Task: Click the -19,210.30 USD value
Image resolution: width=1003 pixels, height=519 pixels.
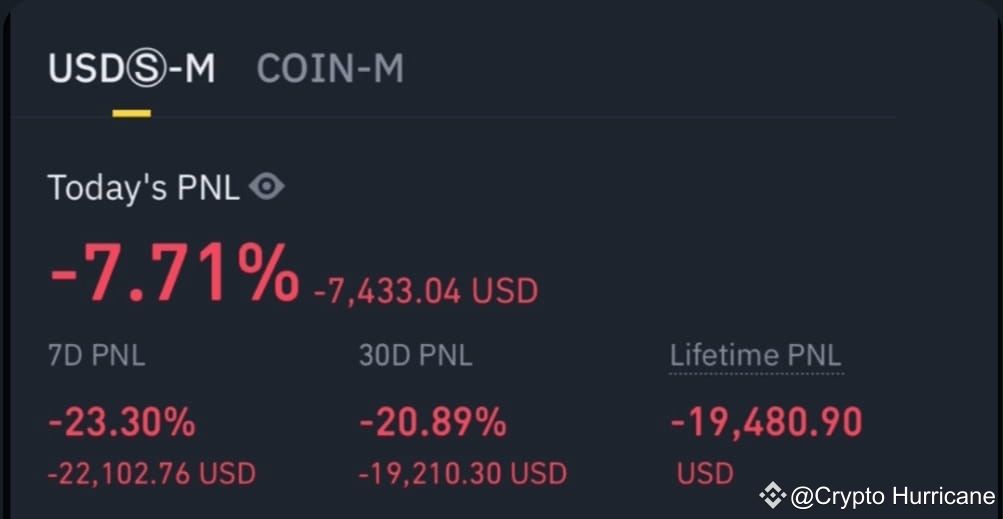Action: 462,474
